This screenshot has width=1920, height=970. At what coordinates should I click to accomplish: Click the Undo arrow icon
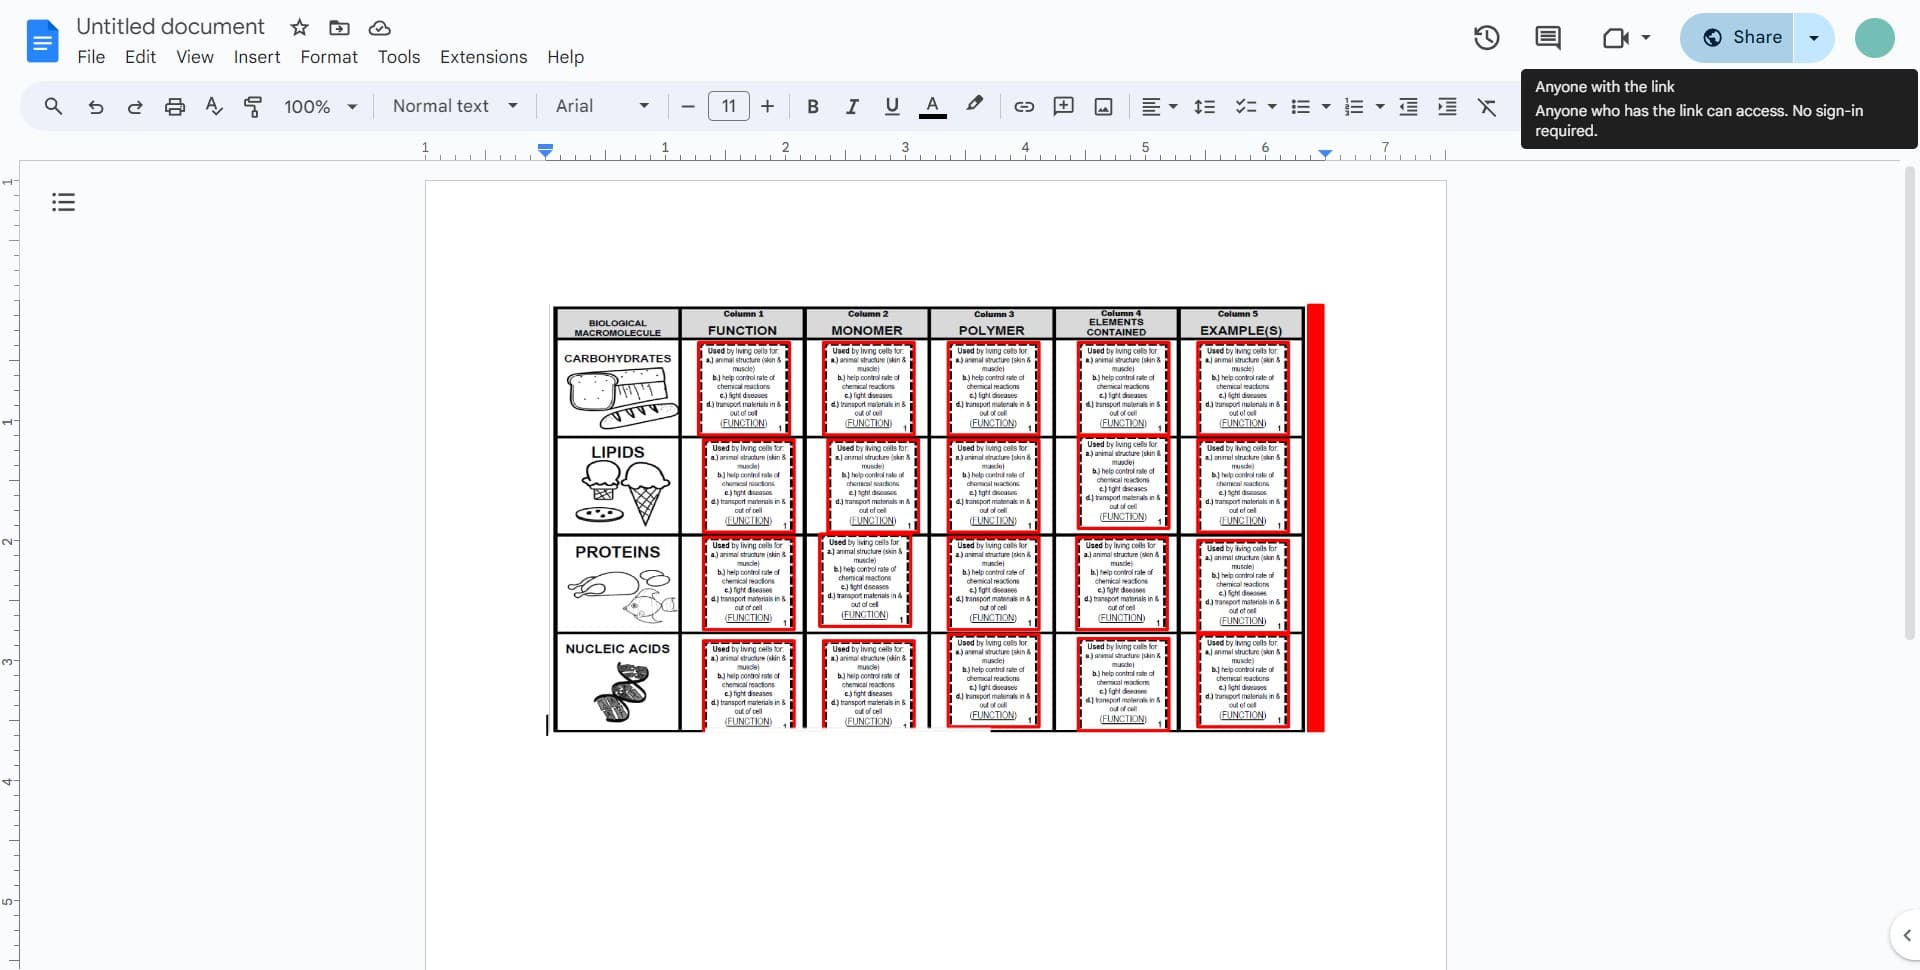coord(95,107)
